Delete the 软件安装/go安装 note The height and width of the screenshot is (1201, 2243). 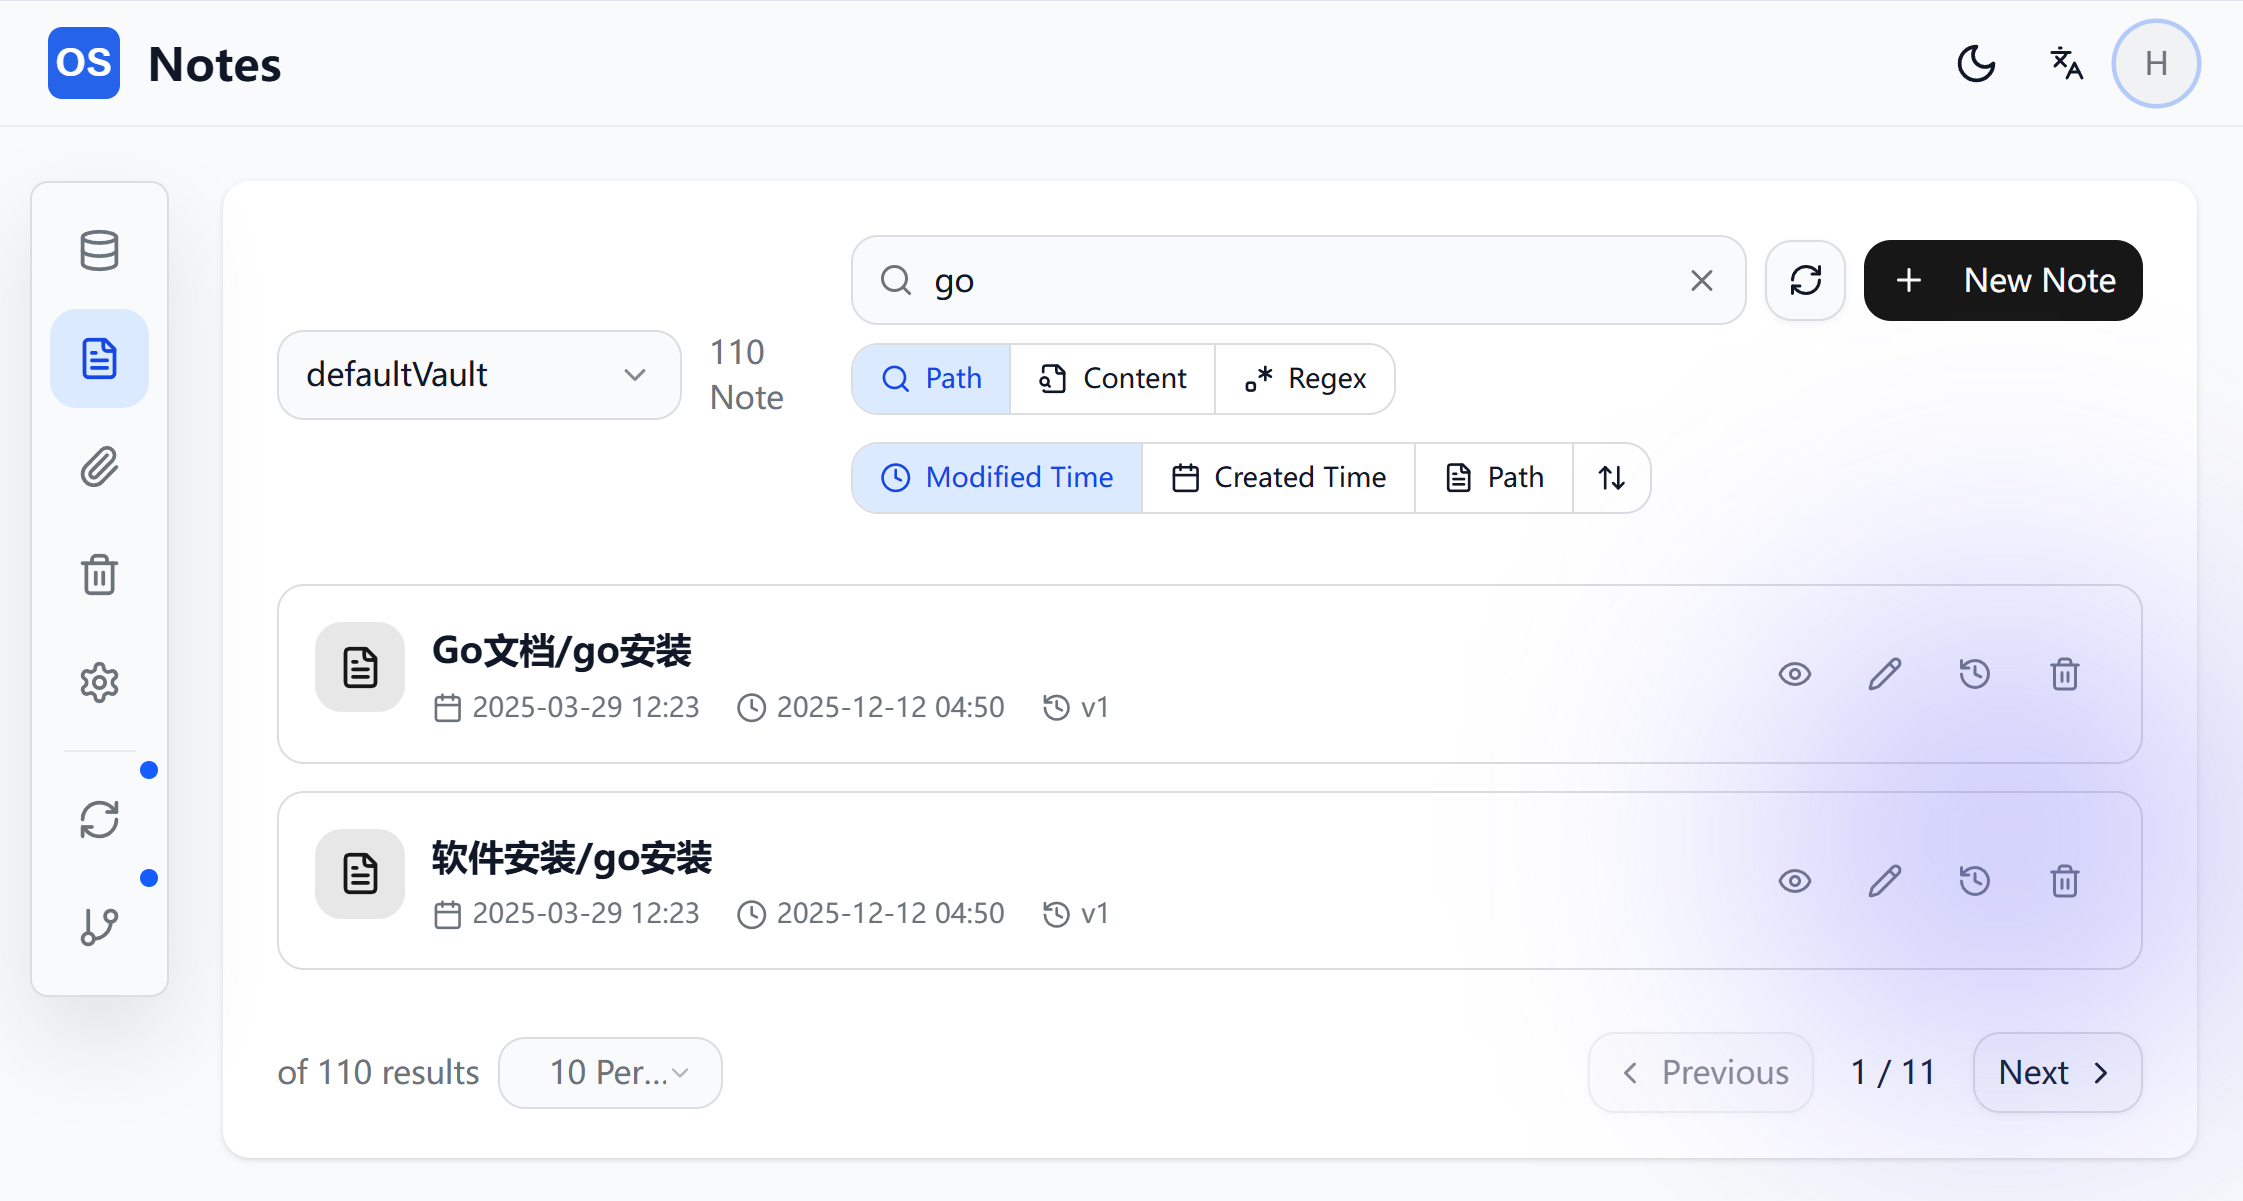[x=2064, y=881]
